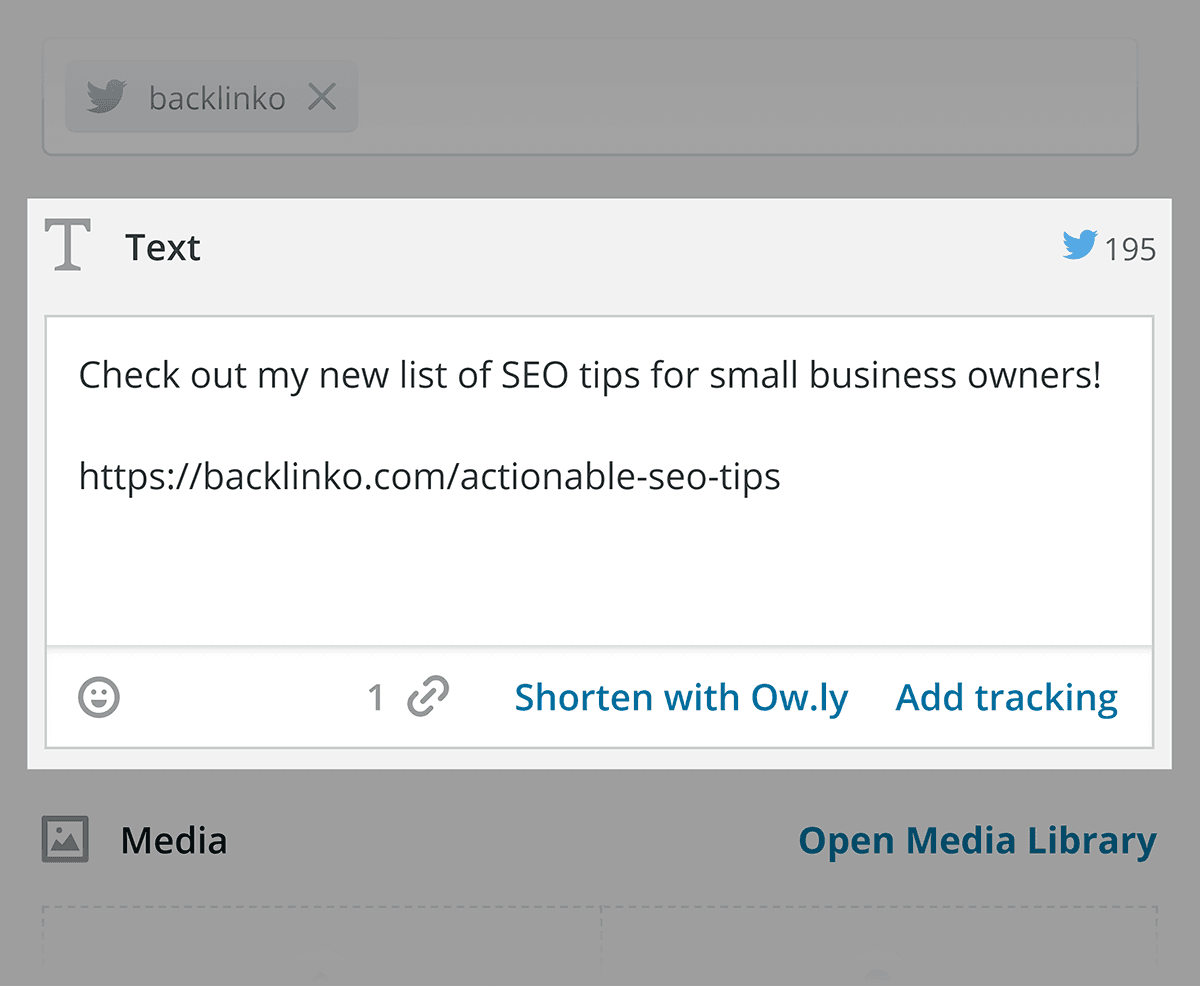The image size is (1200, 986).
Task: Click the Media picture icon
Action: 65,839
